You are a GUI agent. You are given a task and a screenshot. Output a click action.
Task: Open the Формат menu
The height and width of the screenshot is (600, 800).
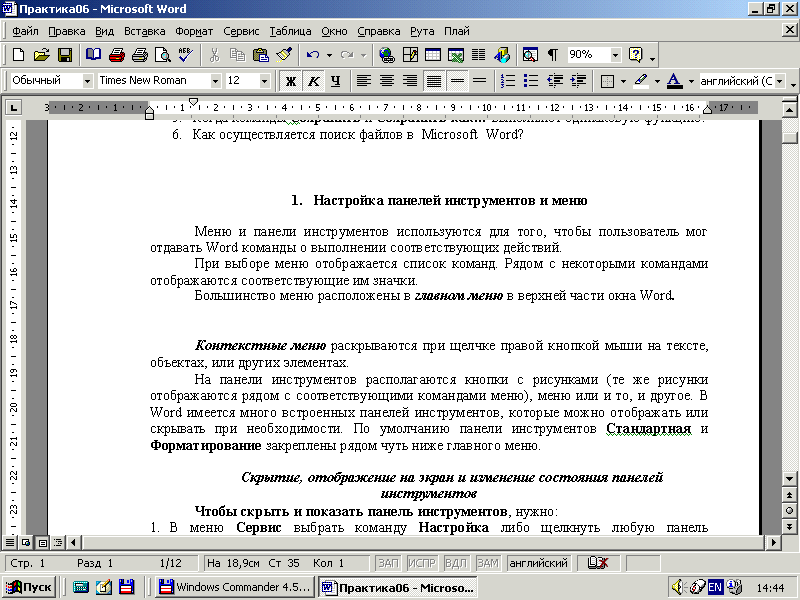194,31
